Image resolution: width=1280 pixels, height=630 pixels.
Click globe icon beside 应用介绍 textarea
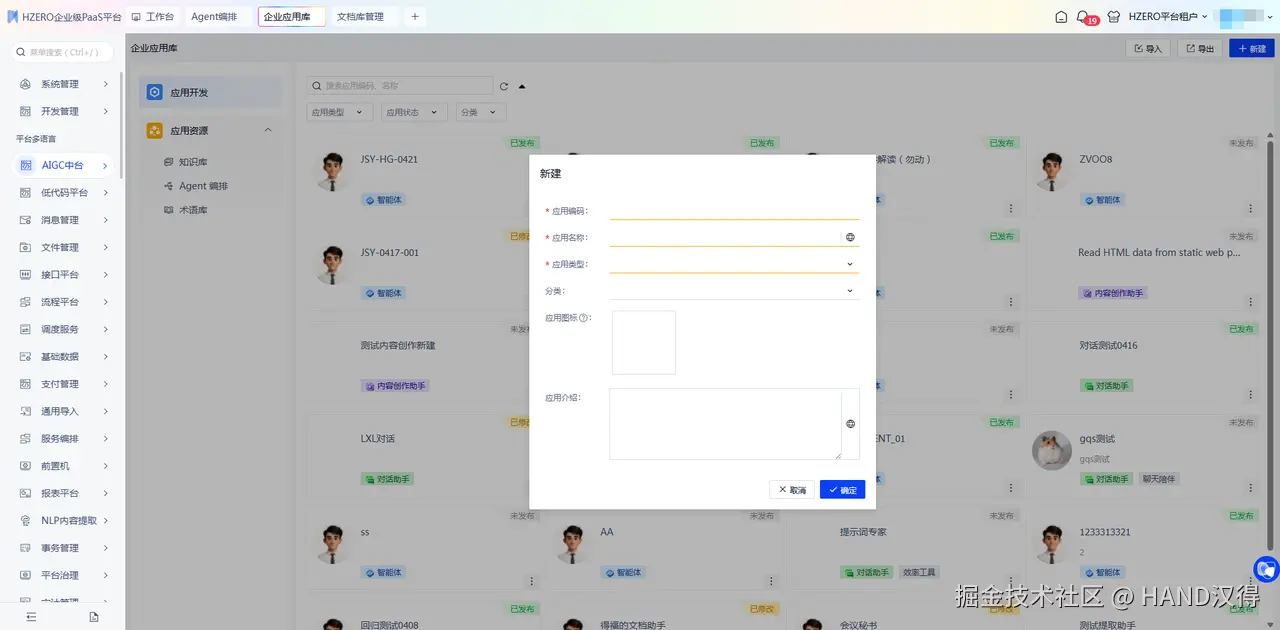850,424
